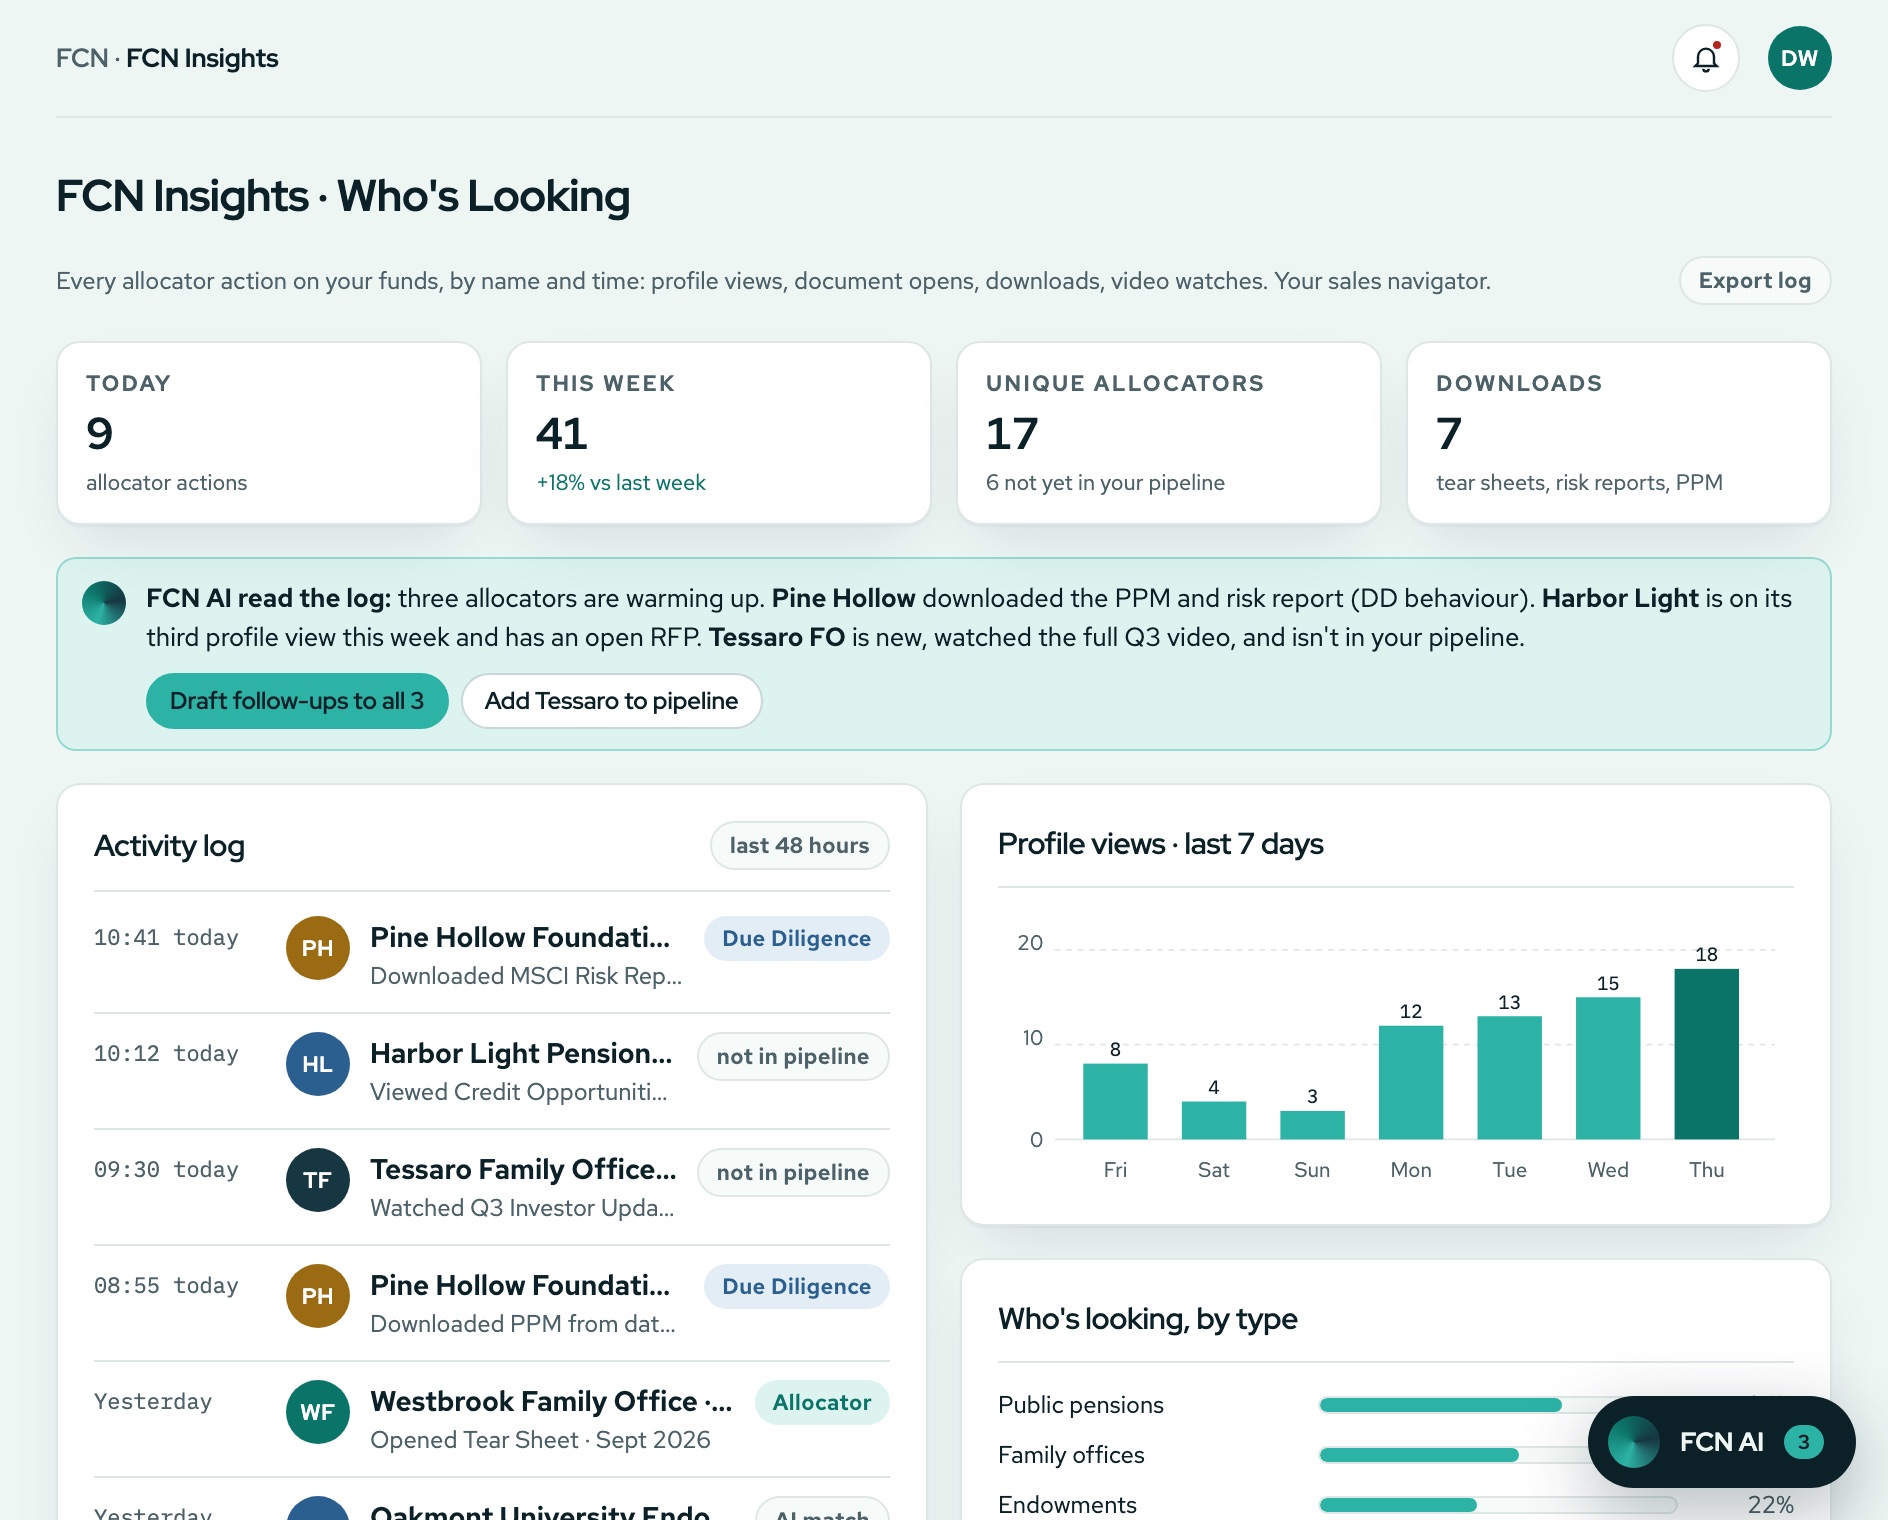The image size is (1888, 1520).
Task: Click Export log button
Action: 1755,281
